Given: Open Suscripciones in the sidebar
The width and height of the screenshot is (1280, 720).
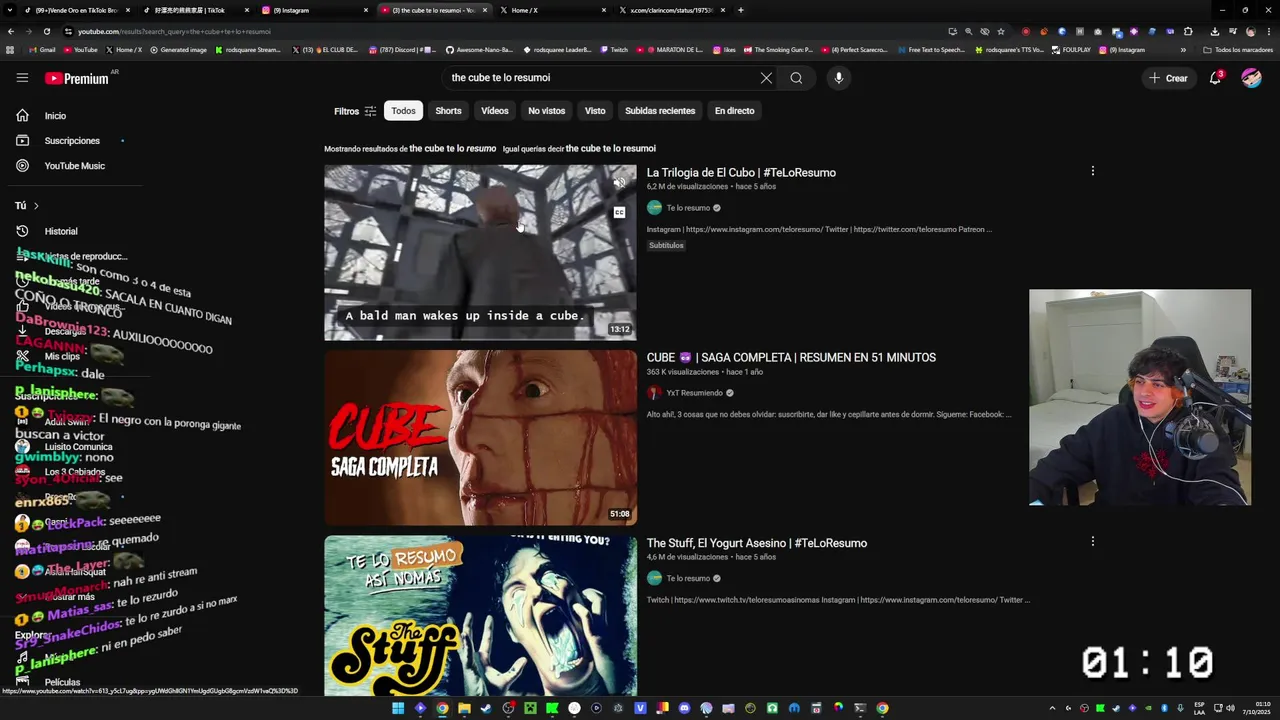Looking at the screenshot, I should pyautogui.click(x=70, y=141).
